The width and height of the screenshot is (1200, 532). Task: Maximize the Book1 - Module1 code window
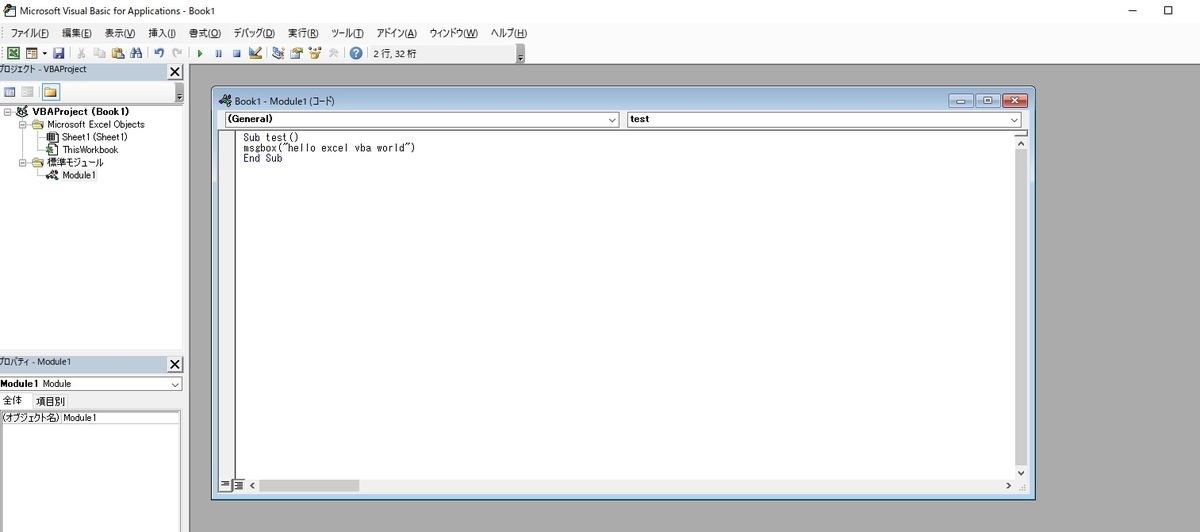click(988, 101)
